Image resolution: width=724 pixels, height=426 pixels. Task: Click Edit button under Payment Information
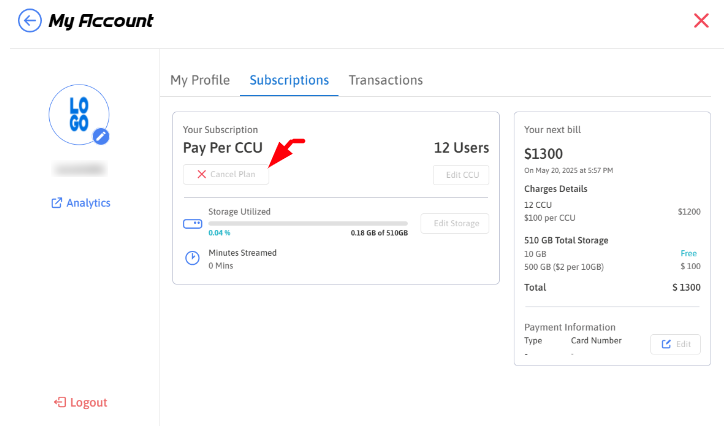click(675, 344)
